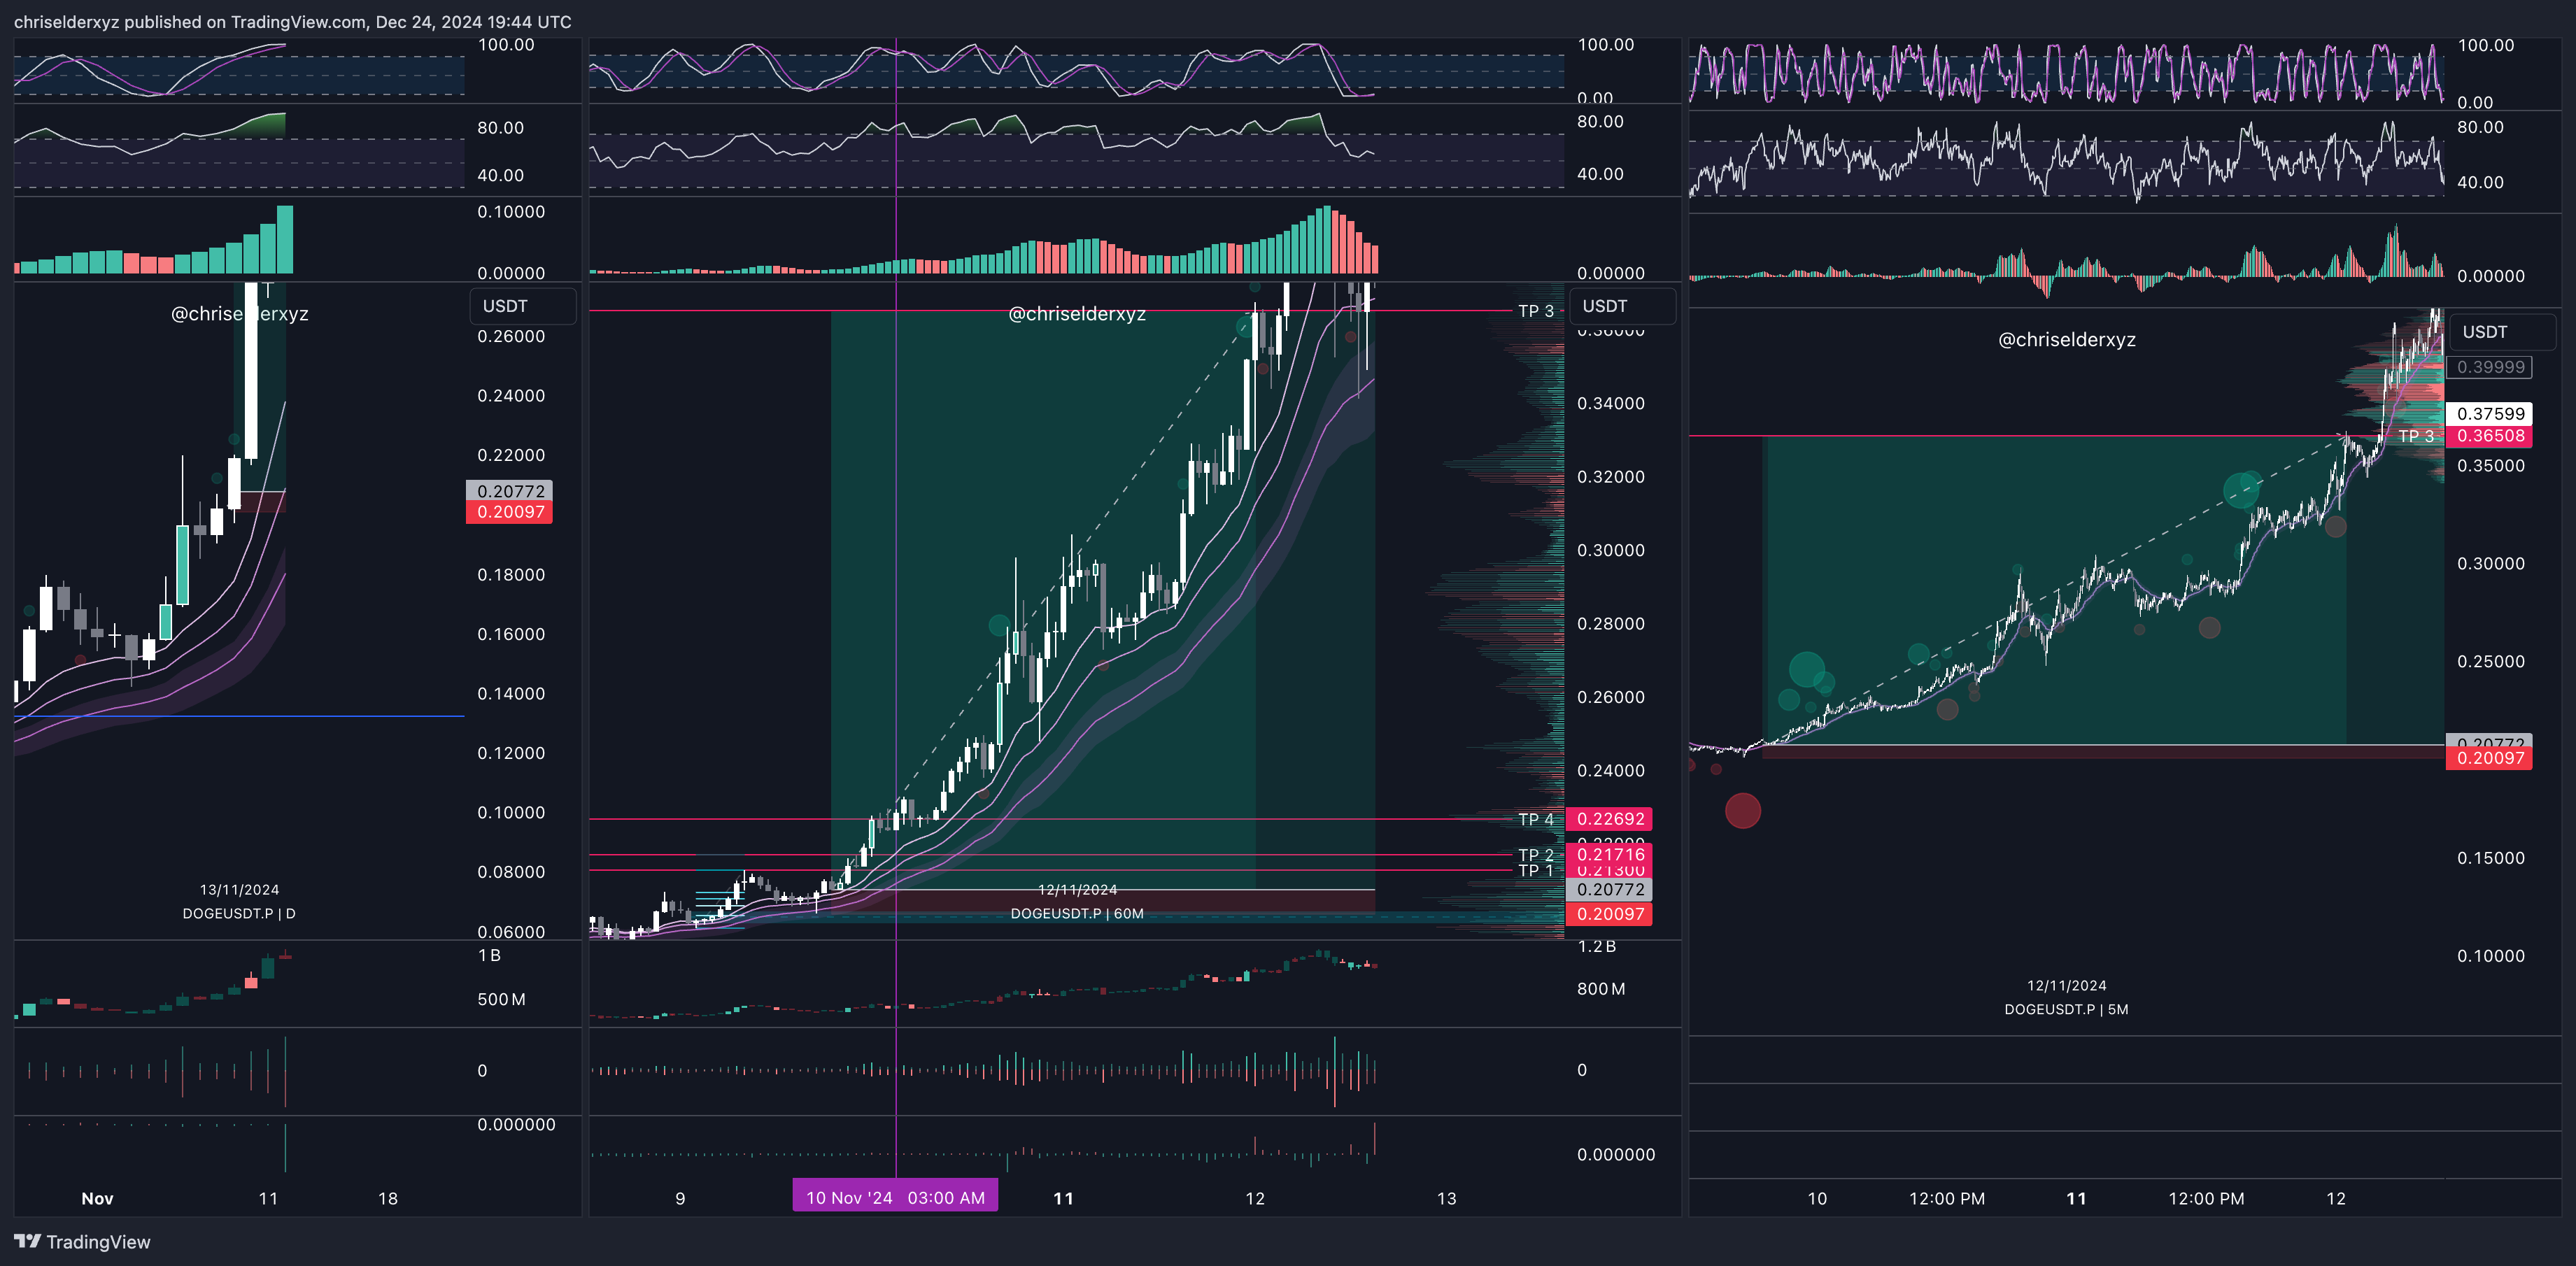Click the white 0.37599 current price label
This screenshot has width=2576, height=1266.
[2490, 414]
